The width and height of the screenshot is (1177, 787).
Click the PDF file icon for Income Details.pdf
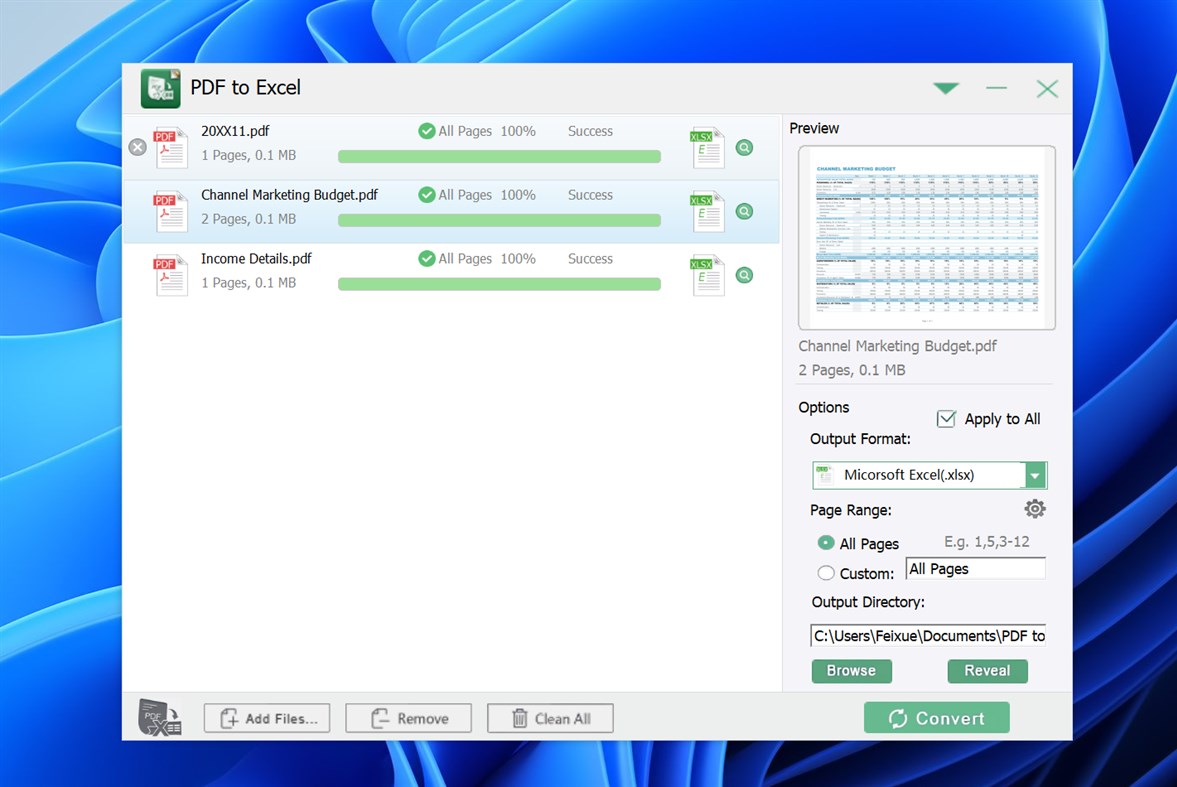[170, 275]
